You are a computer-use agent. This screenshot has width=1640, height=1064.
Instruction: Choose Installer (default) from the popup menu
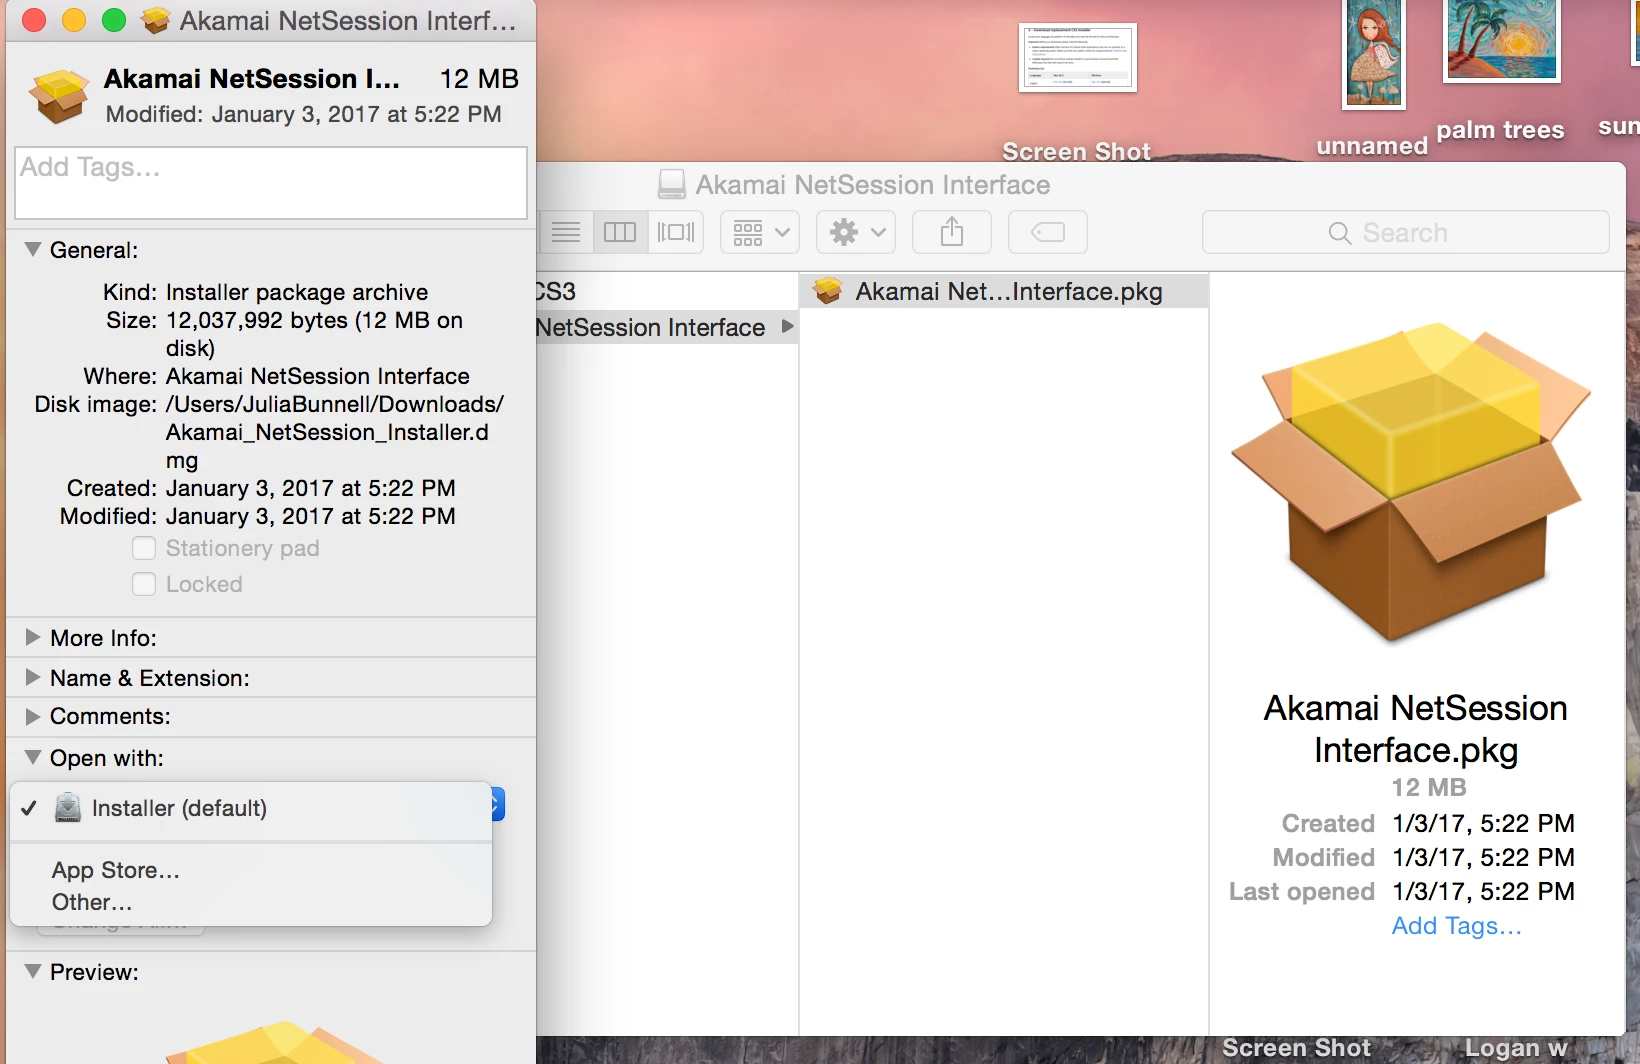[251, 808]
